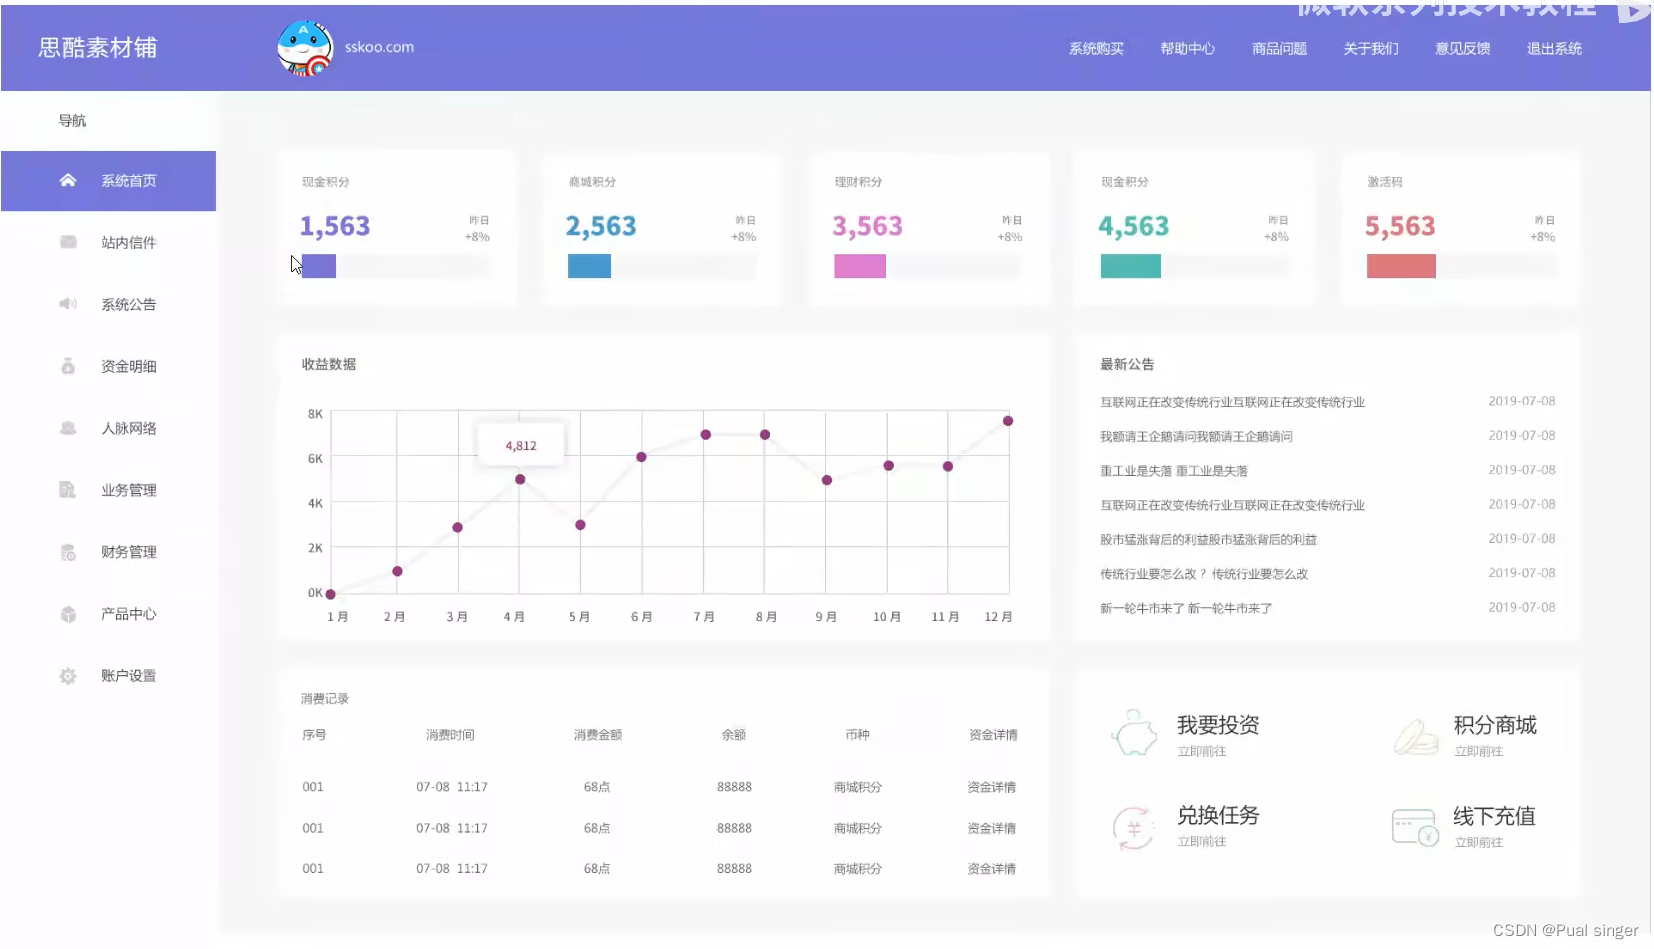Screen dimensions: 1654x949
Task: Open 资金明细 in the sidebar
Action: tap(108, 367)
